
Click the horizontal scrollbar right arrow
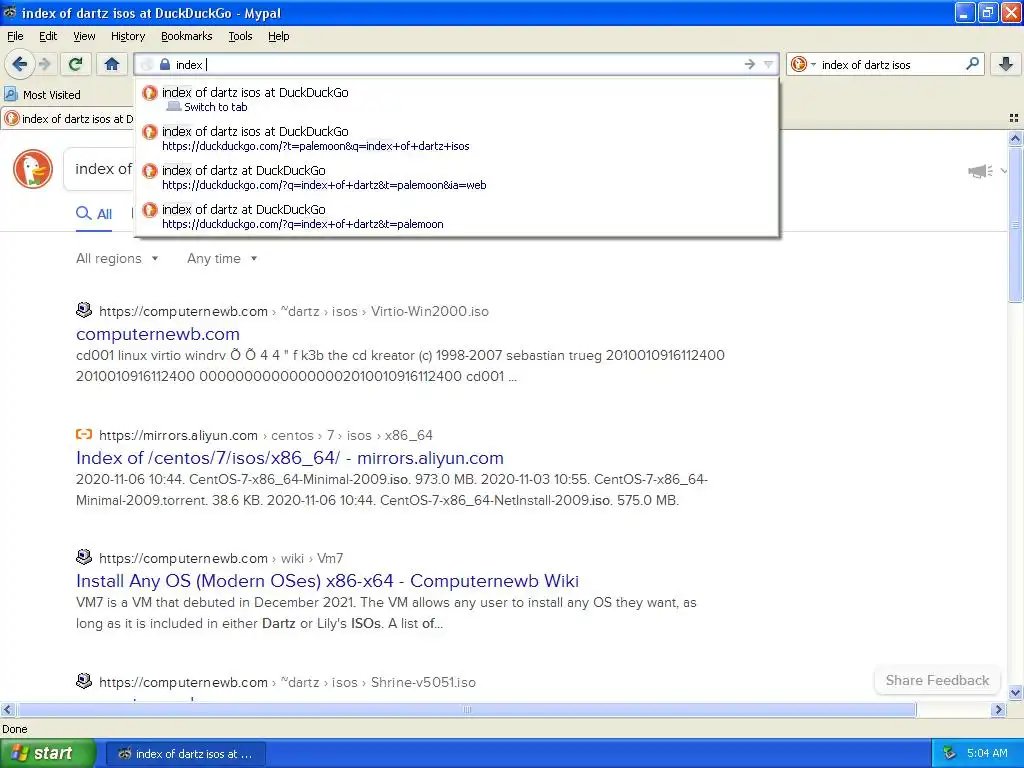coord(999,709)
